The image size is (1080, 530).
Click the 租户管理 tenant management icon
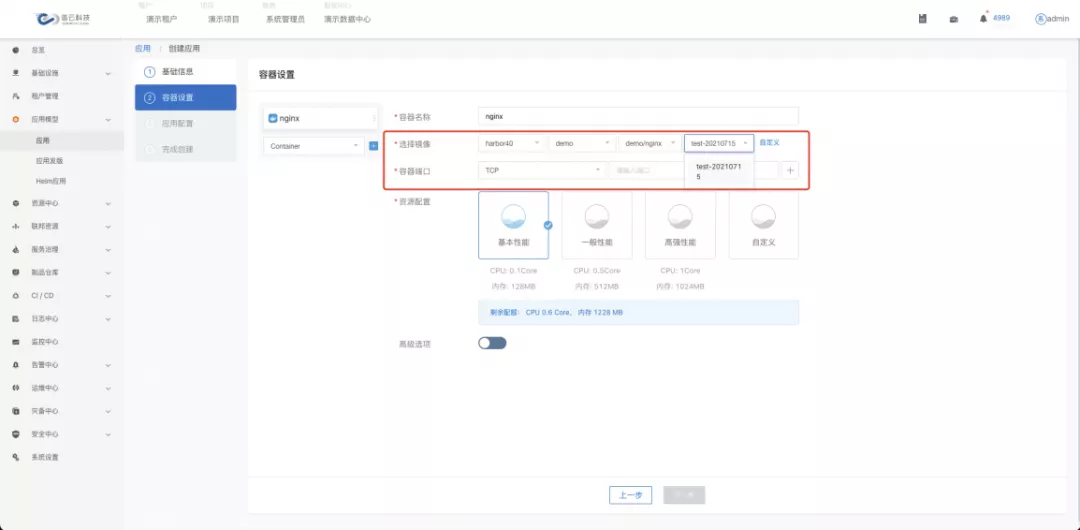[x=15, y=96]
